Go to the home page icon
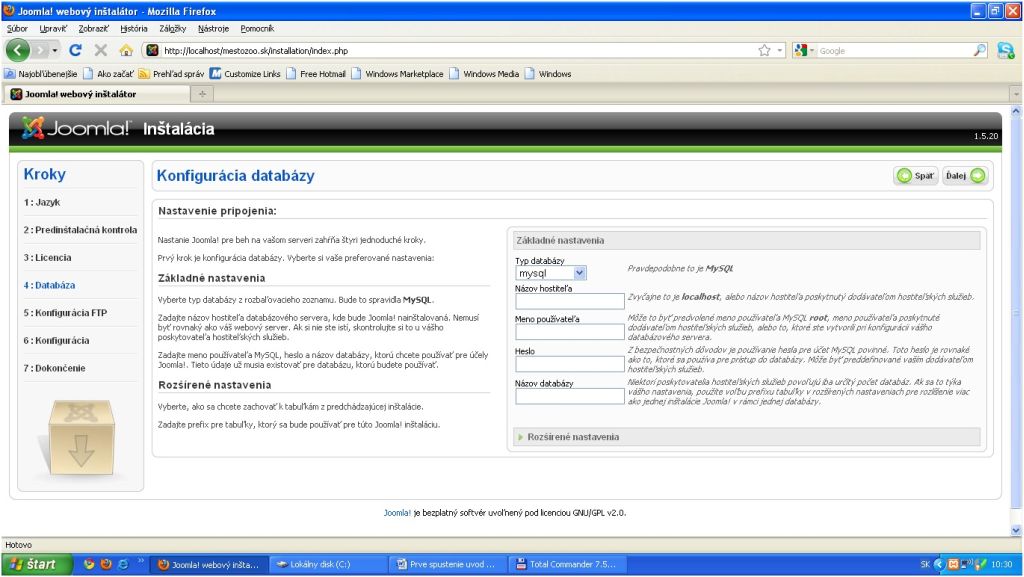The height and width of the screenshot is (577, 1024). (126, 50)
